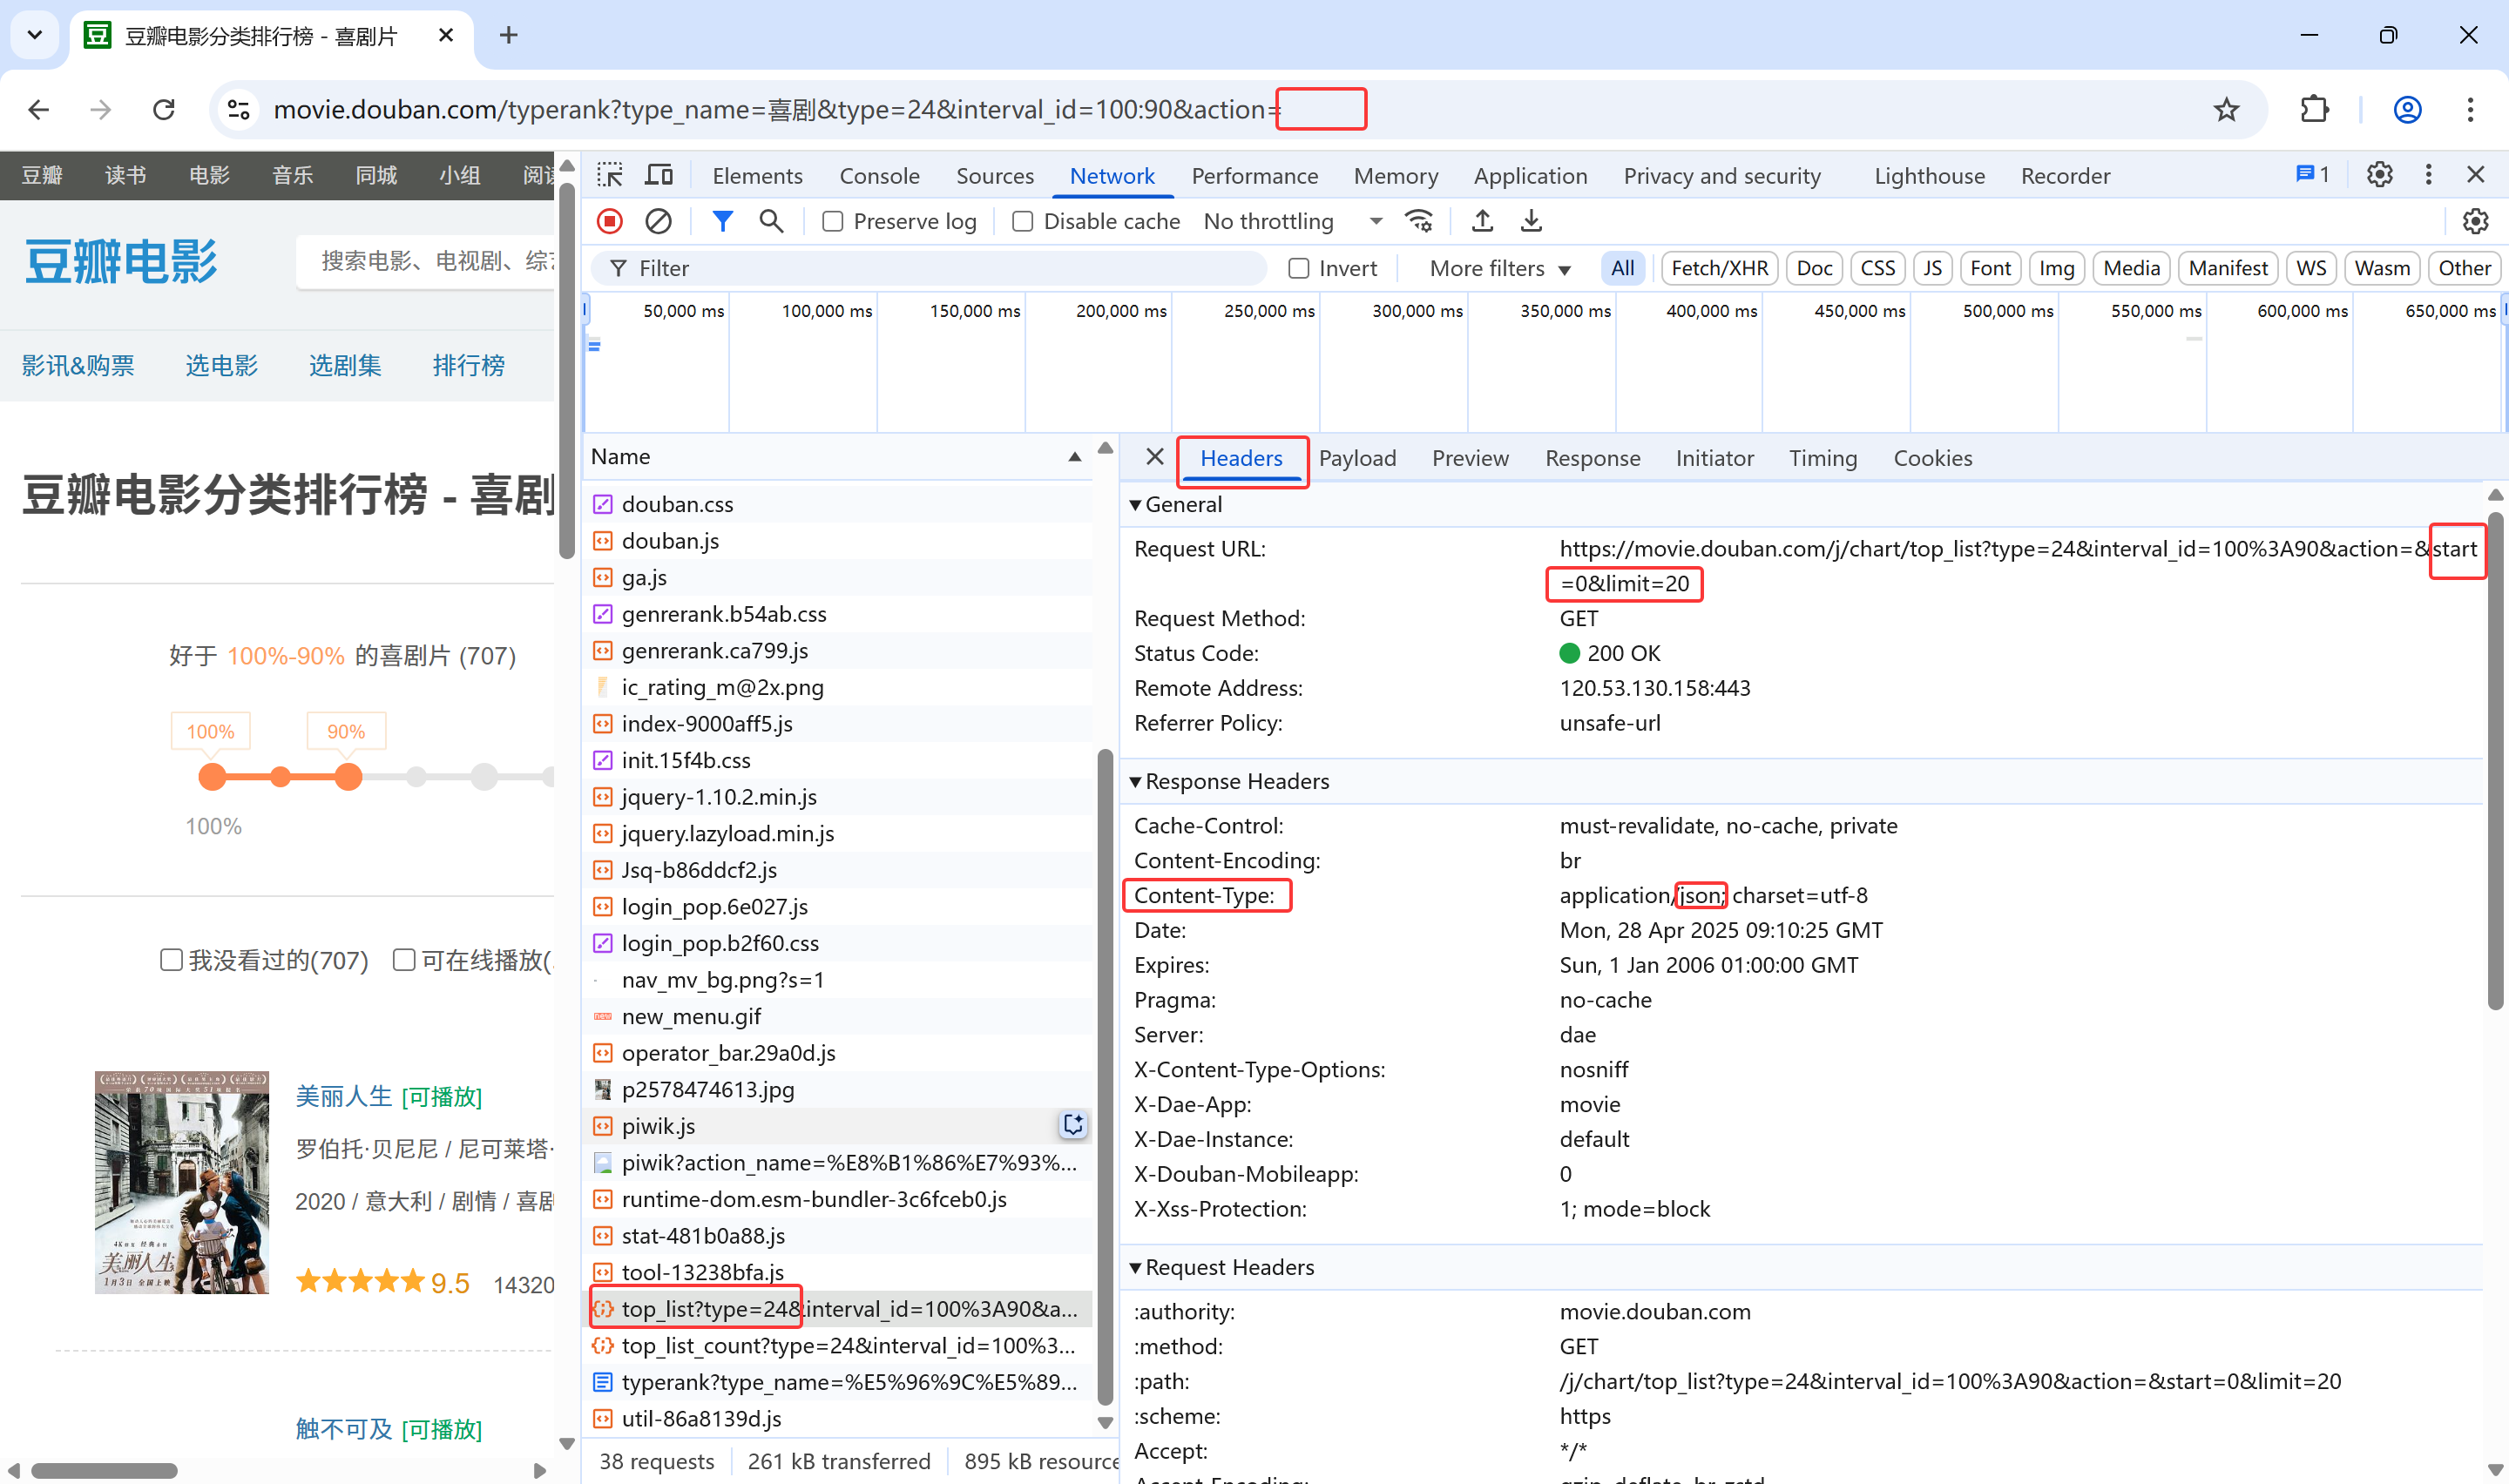Image resolution: width=2509 pixels, height=1484 pixels.
Task: Expand the More filters dropdown
Action: pos(1499,268)
